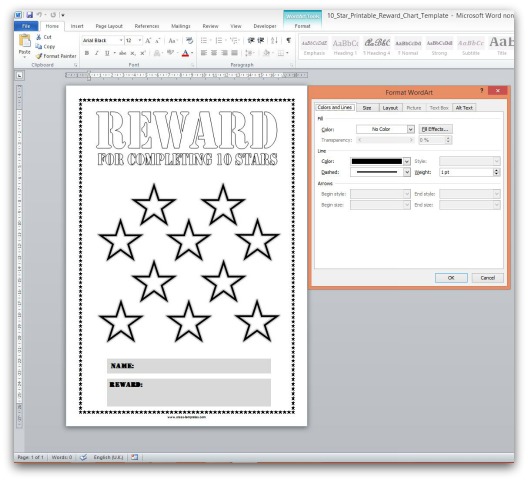This screenshot has width=528, height=481.
Task: Open the Review tab
Action: 210,26
